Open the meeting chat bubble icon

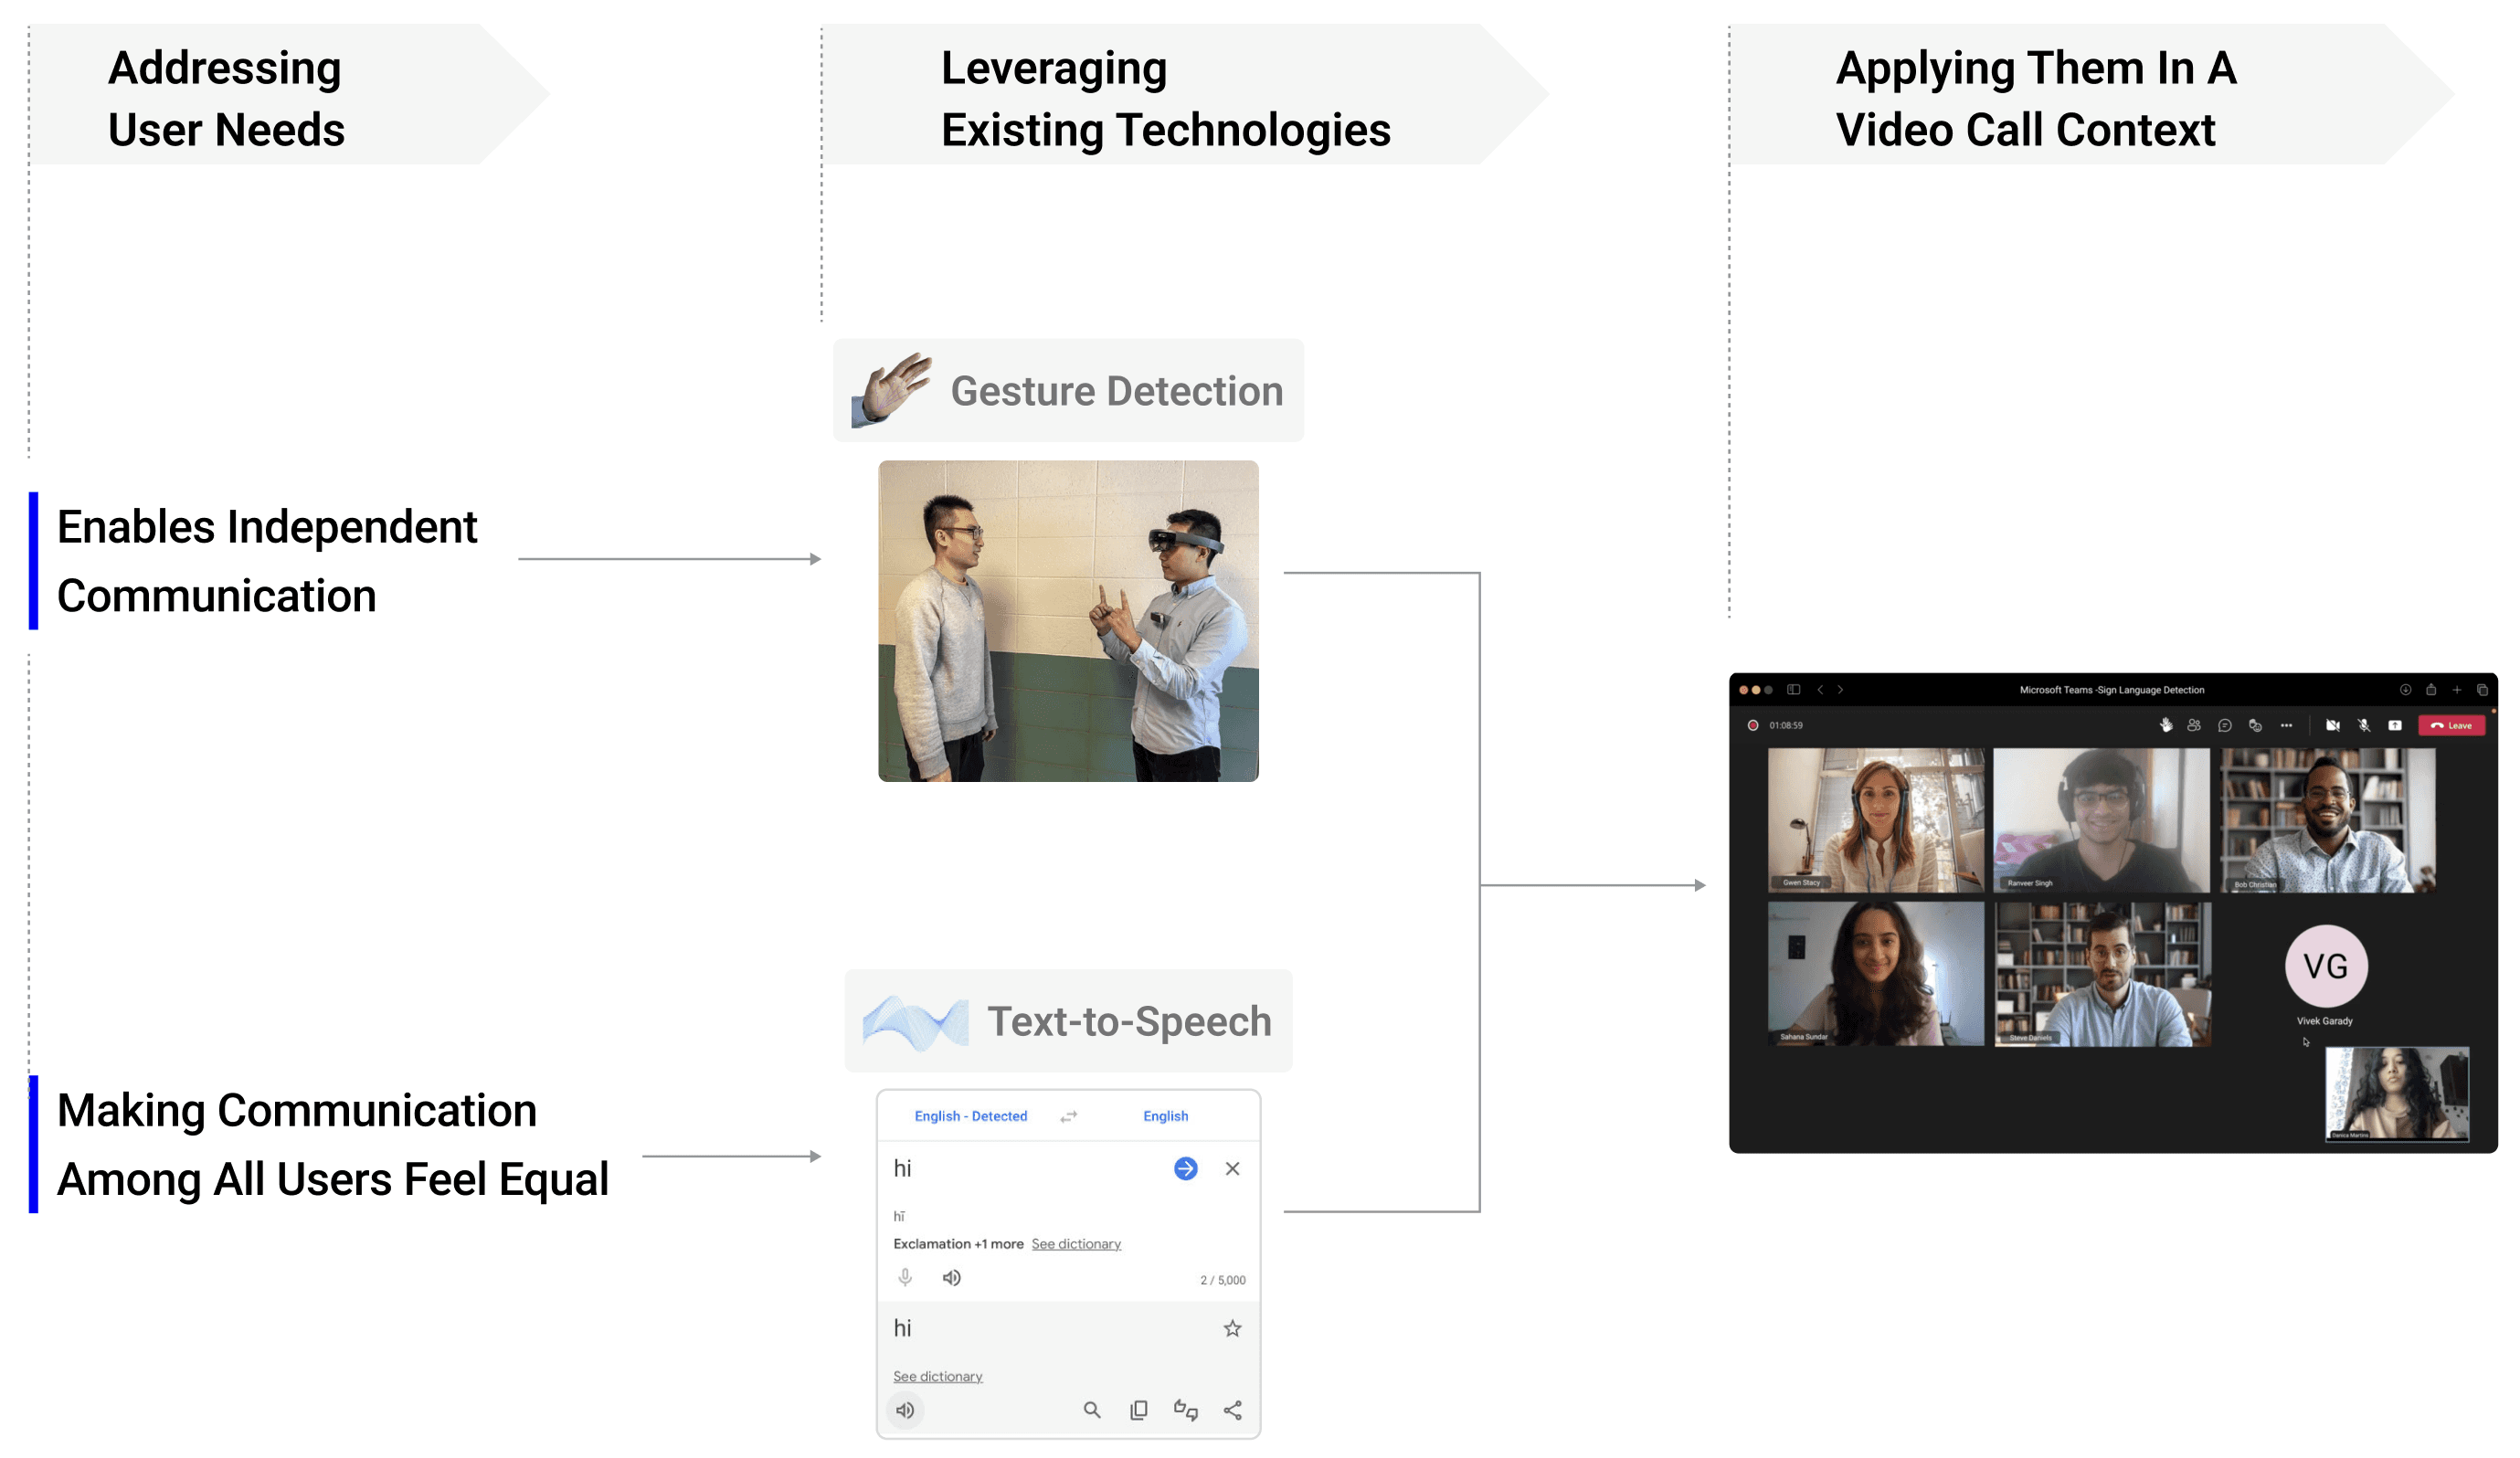(2225, 725)
